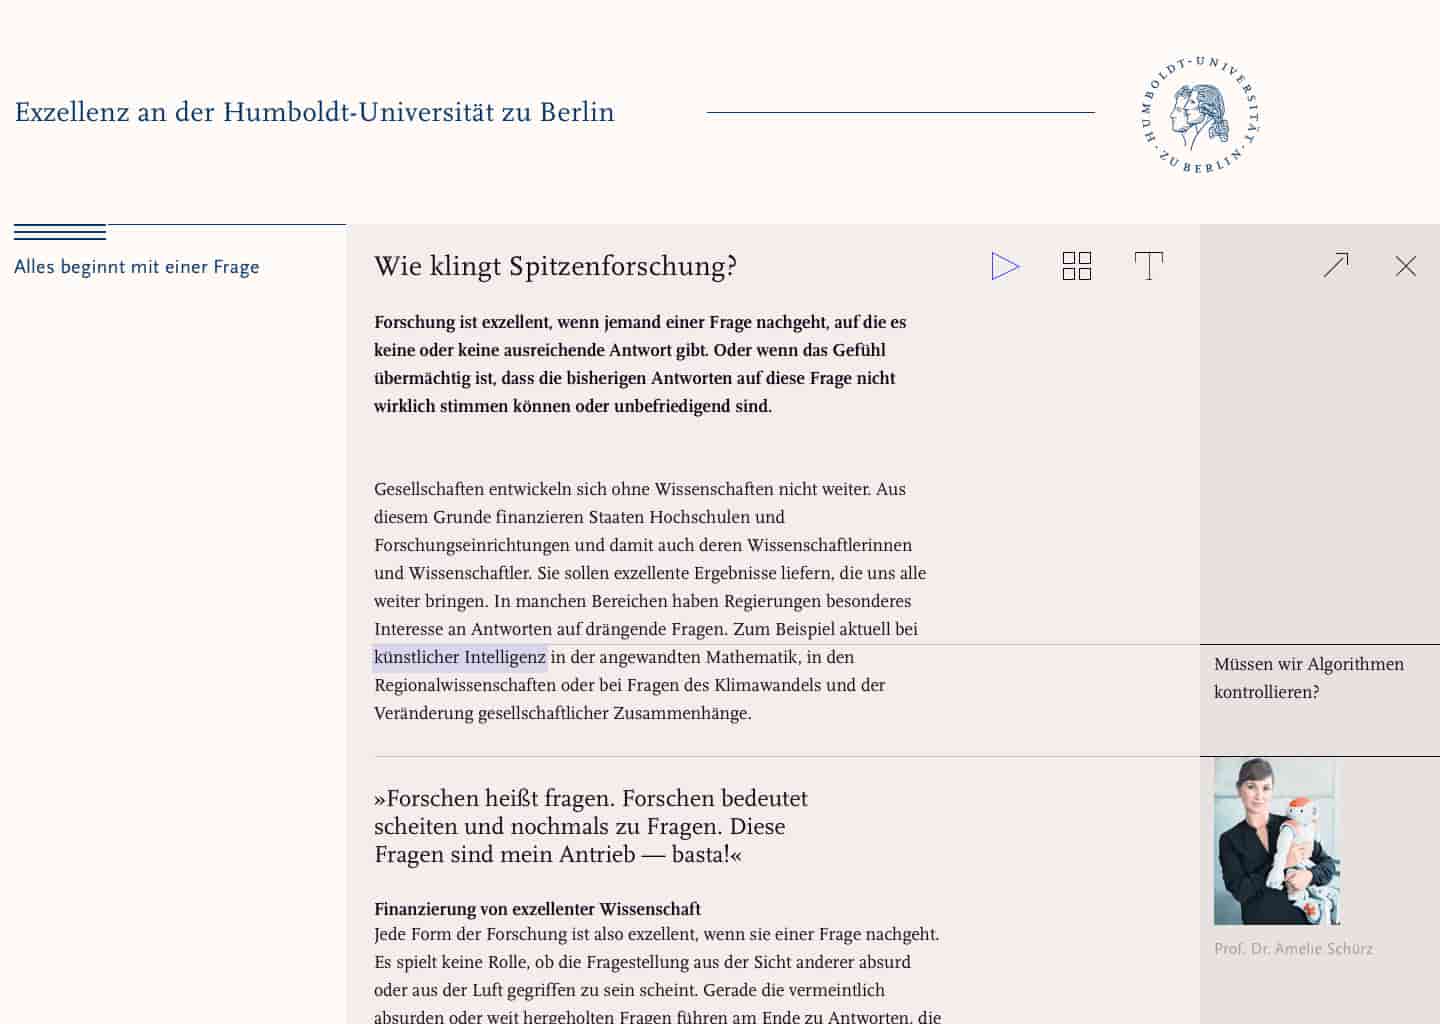Image resolution: width=1440 pixels, height=1024 pixels.
Task: Click paragraph starting 'Jede Form der Forschung'
Action: point(658,976)
